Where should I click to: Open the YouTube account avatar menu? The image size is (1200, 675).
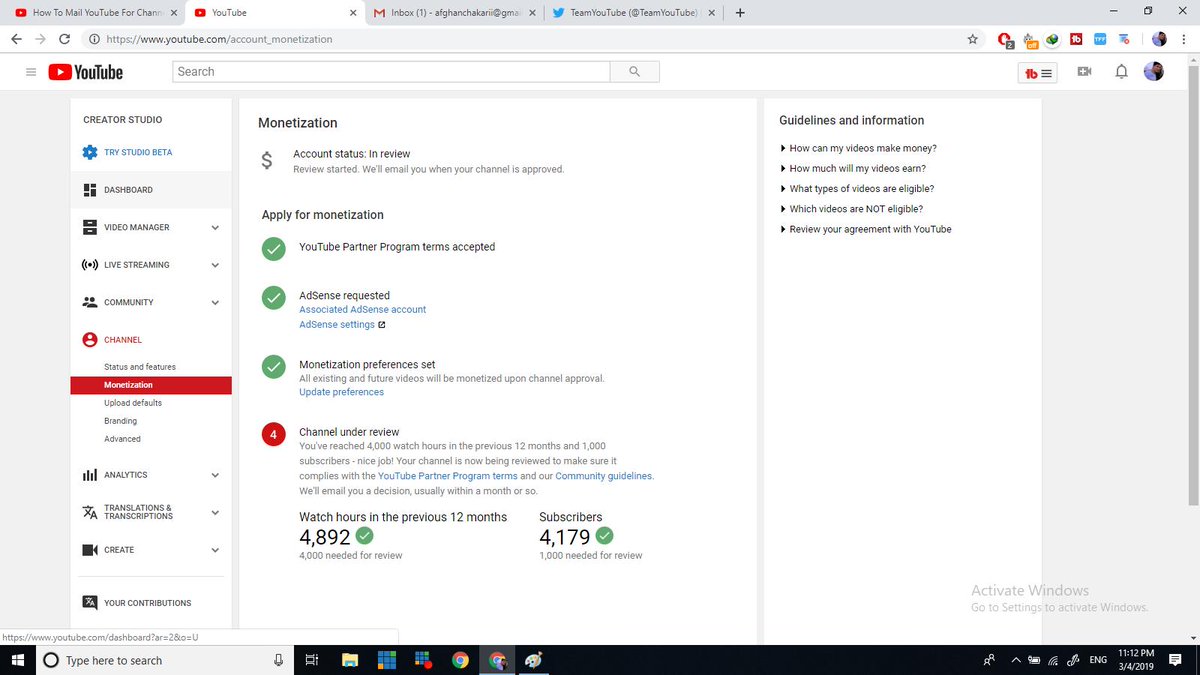[1153, 72]
